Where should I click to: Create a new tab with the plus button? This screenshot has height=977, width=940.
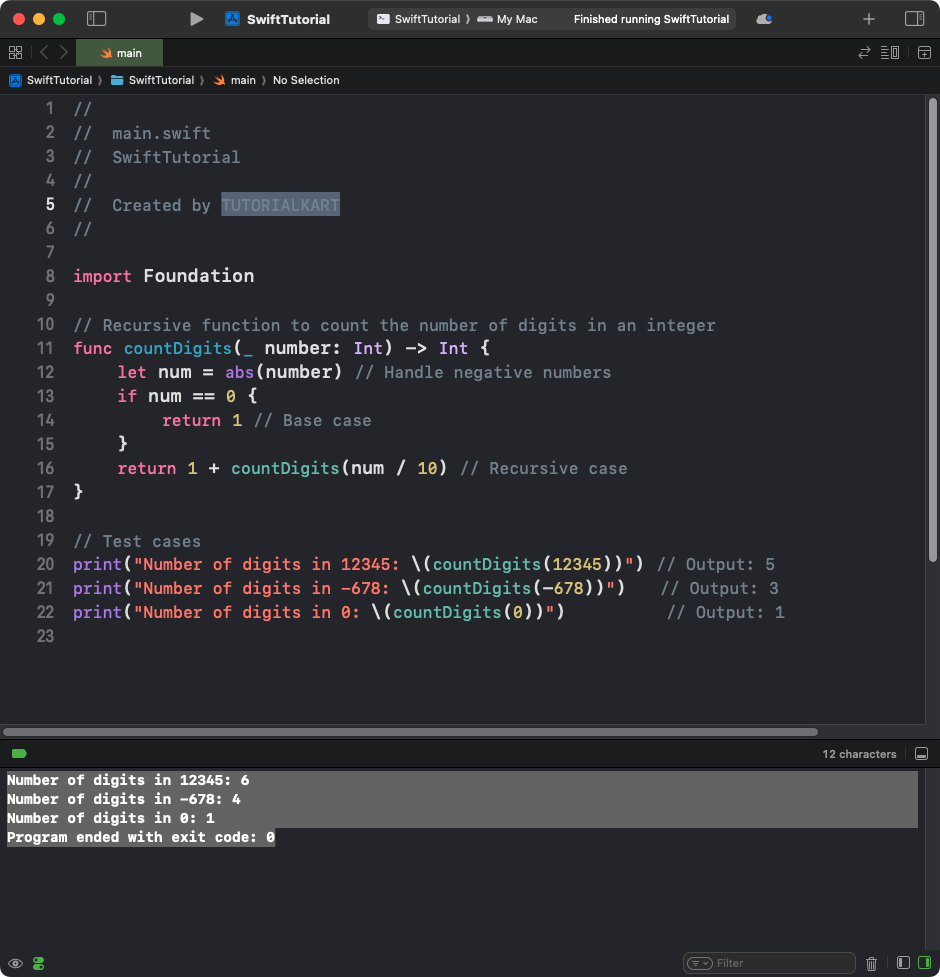tap(868, 18)
